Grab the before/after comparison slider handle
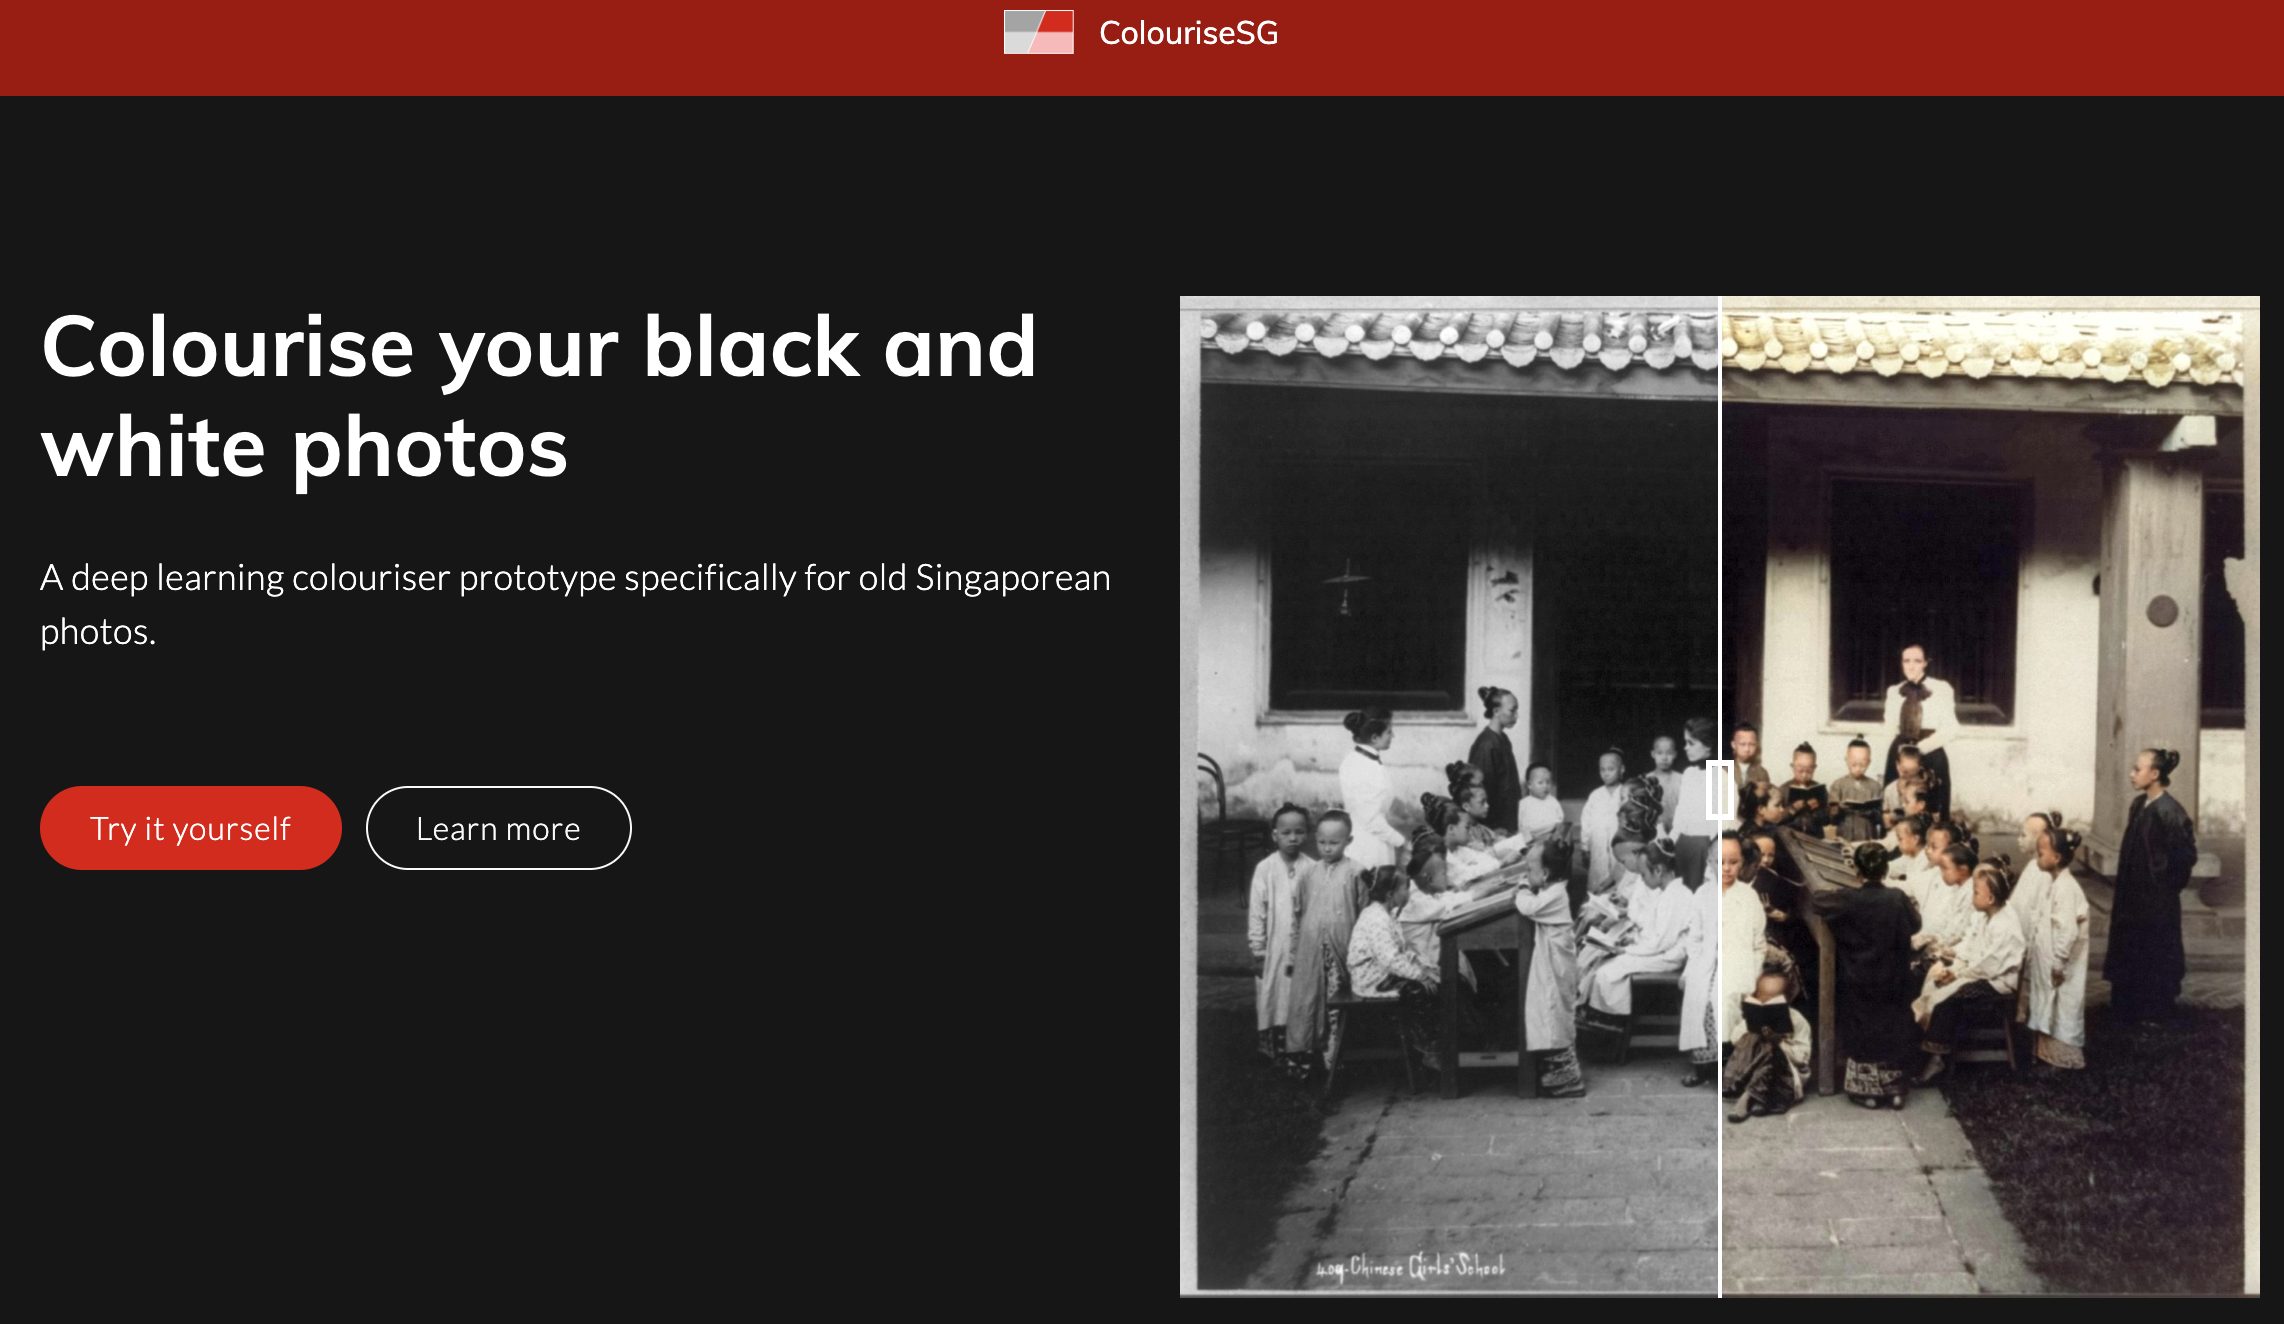2284x1324 pixels. (1719, 790)
